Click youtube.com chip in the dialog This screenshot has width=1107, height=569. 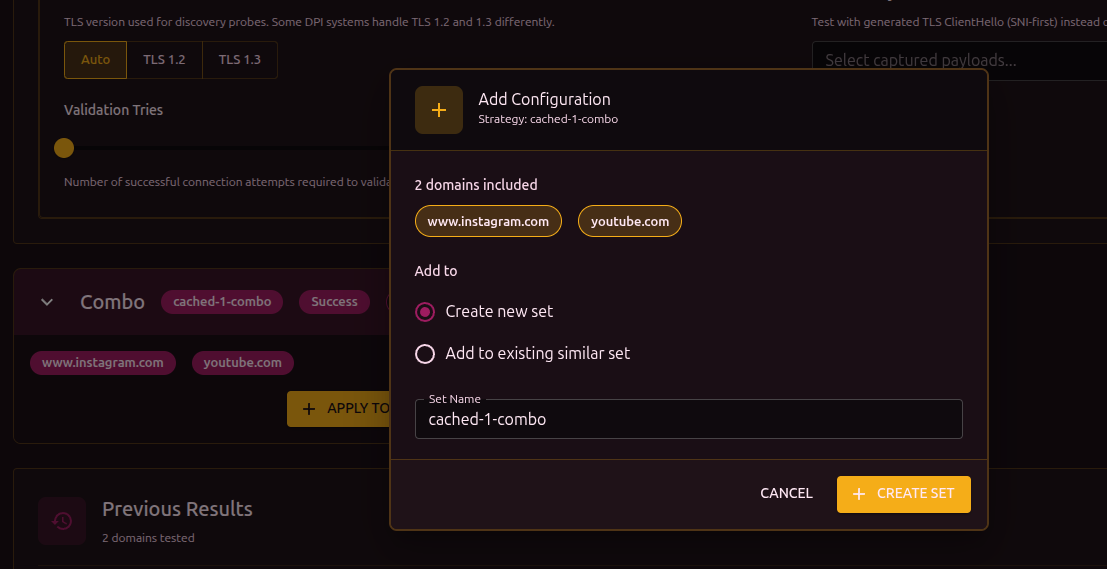tap(630, 222)
